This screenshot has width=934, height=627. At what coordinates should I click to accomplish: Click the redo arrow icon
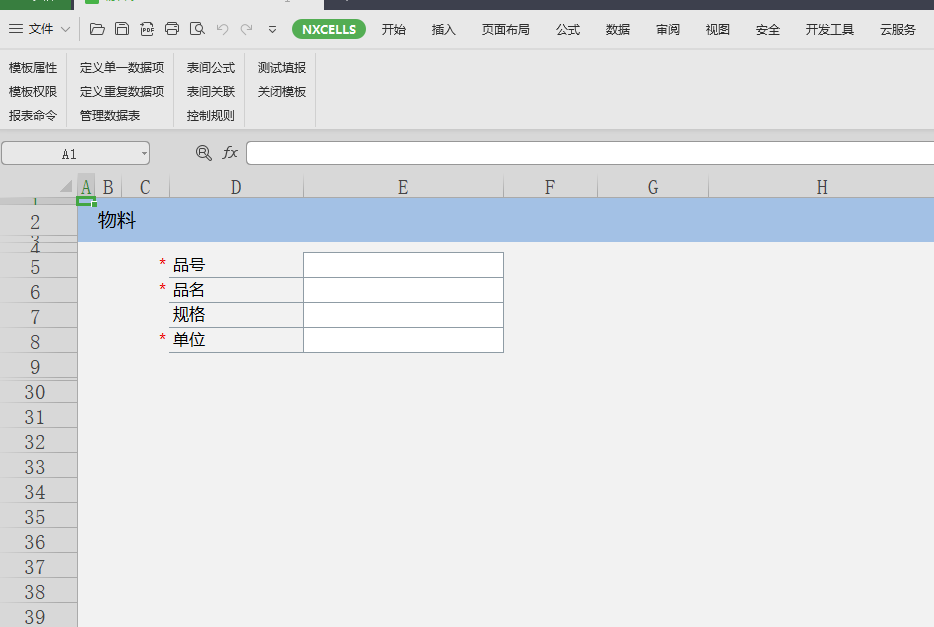click(x=246, y=29)
